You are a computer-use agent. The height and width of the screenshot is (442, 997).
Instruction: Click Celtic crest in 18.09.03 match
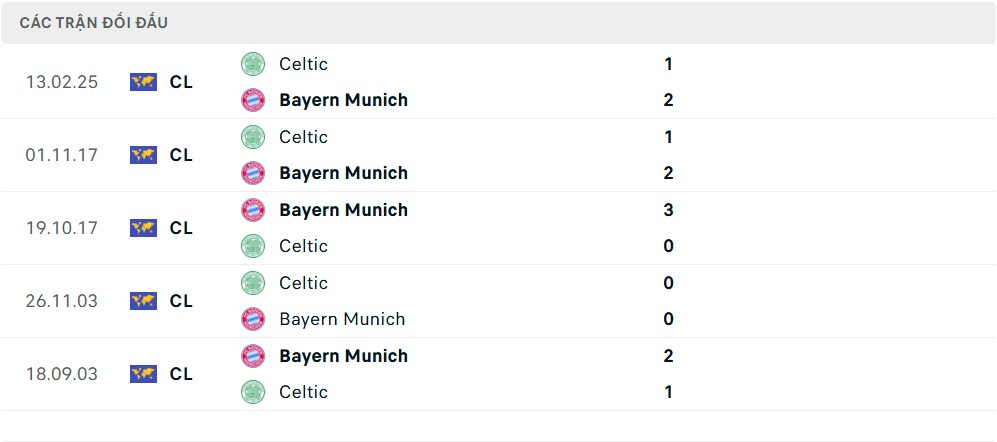253,392
